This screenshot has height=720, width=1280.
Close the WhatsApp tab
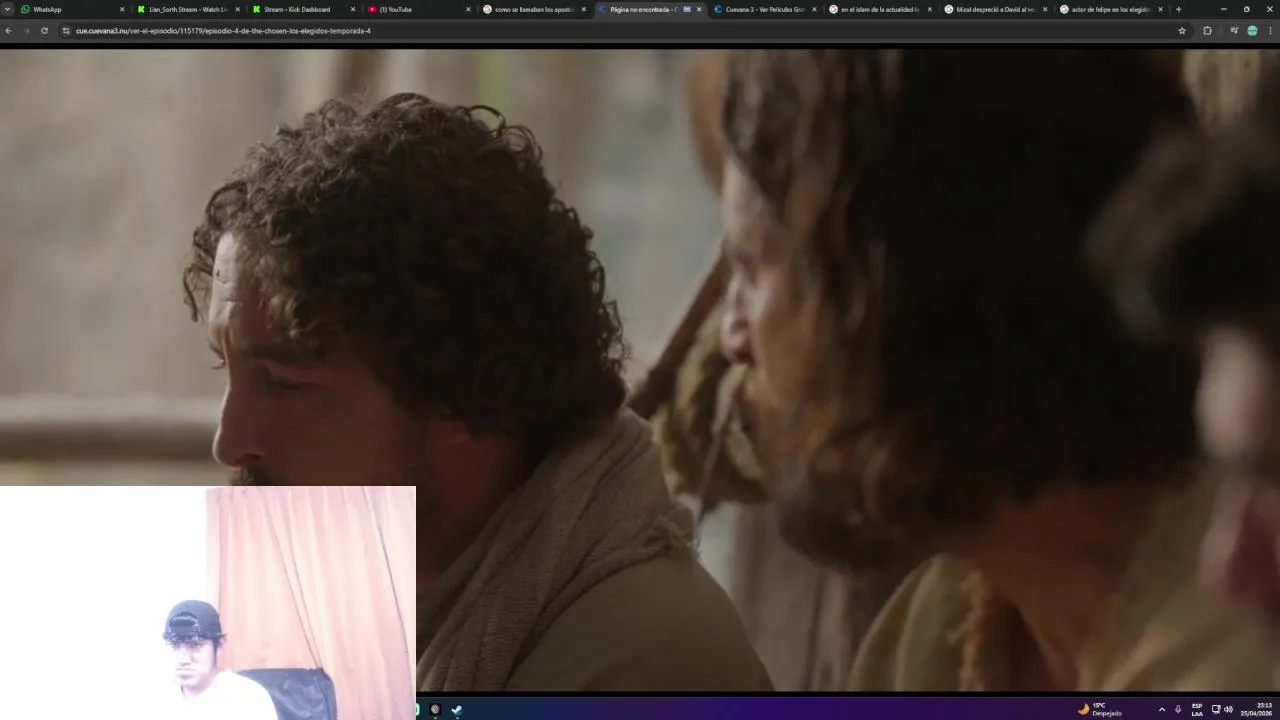tap(122, 9)
